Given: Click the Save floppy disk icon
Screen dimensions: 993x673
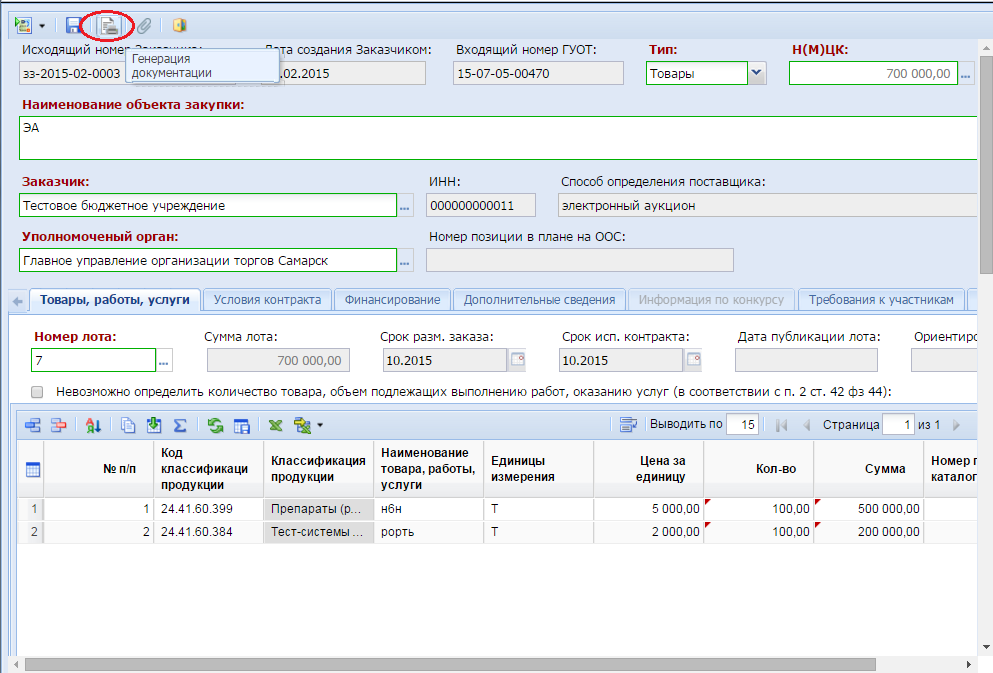Looking at the screenshot, I should (73, 25).
